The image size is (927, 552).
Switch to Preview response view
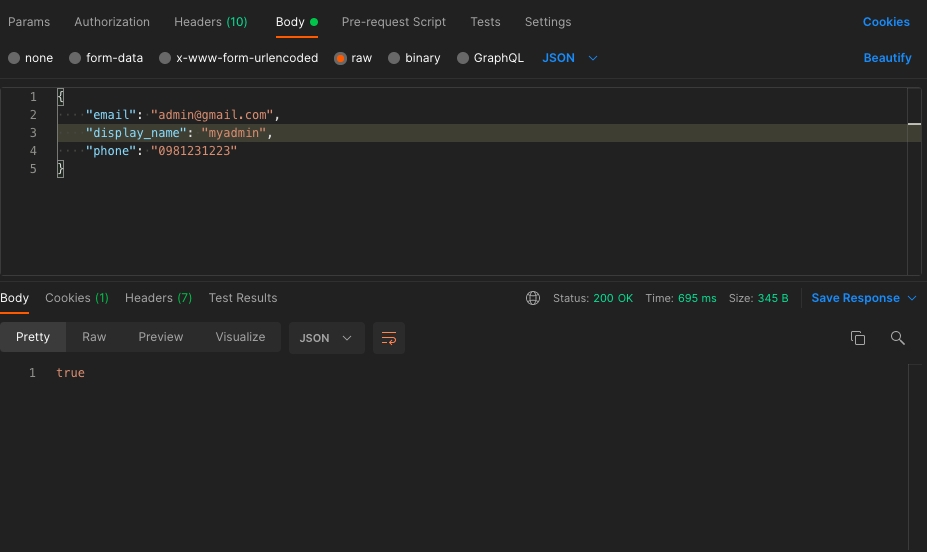pyautogui.click(x=161, y=337)
